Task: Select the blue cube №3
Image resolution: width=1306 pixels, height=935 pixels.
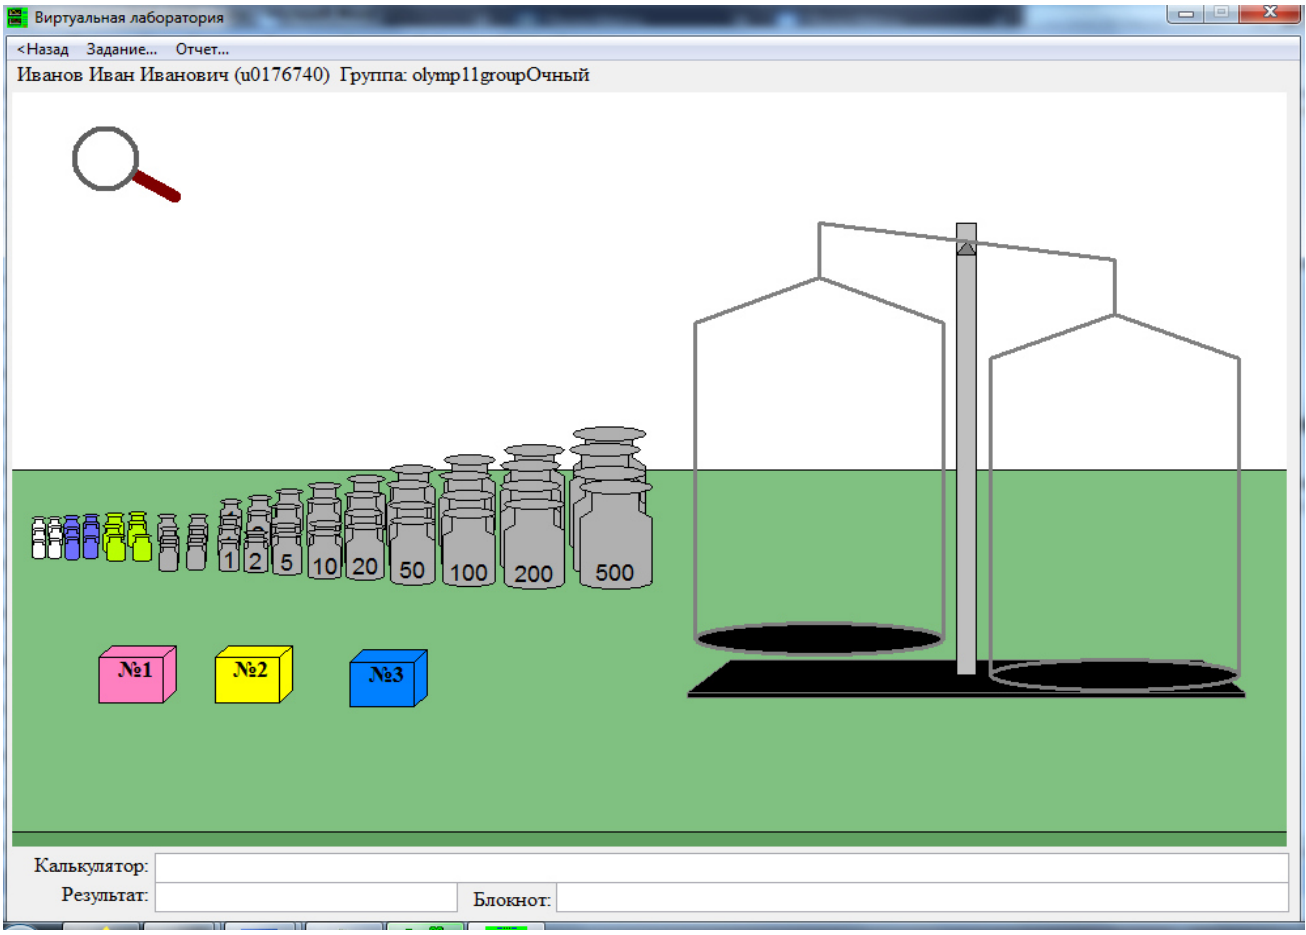Action: [x=389, y=679]
